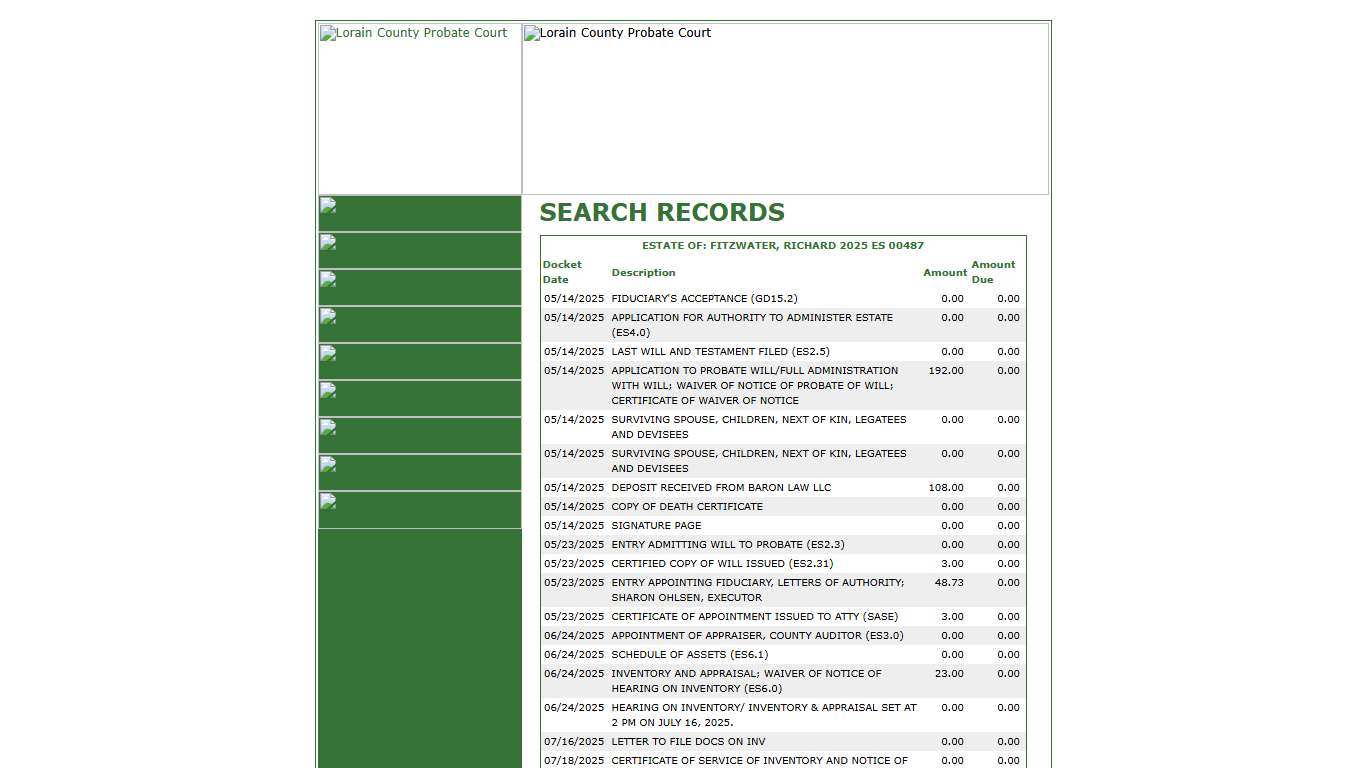The width and height of the screenshot is (1366, 768).
Task: Select the second green sidebar menu icon
Action: 419,250
